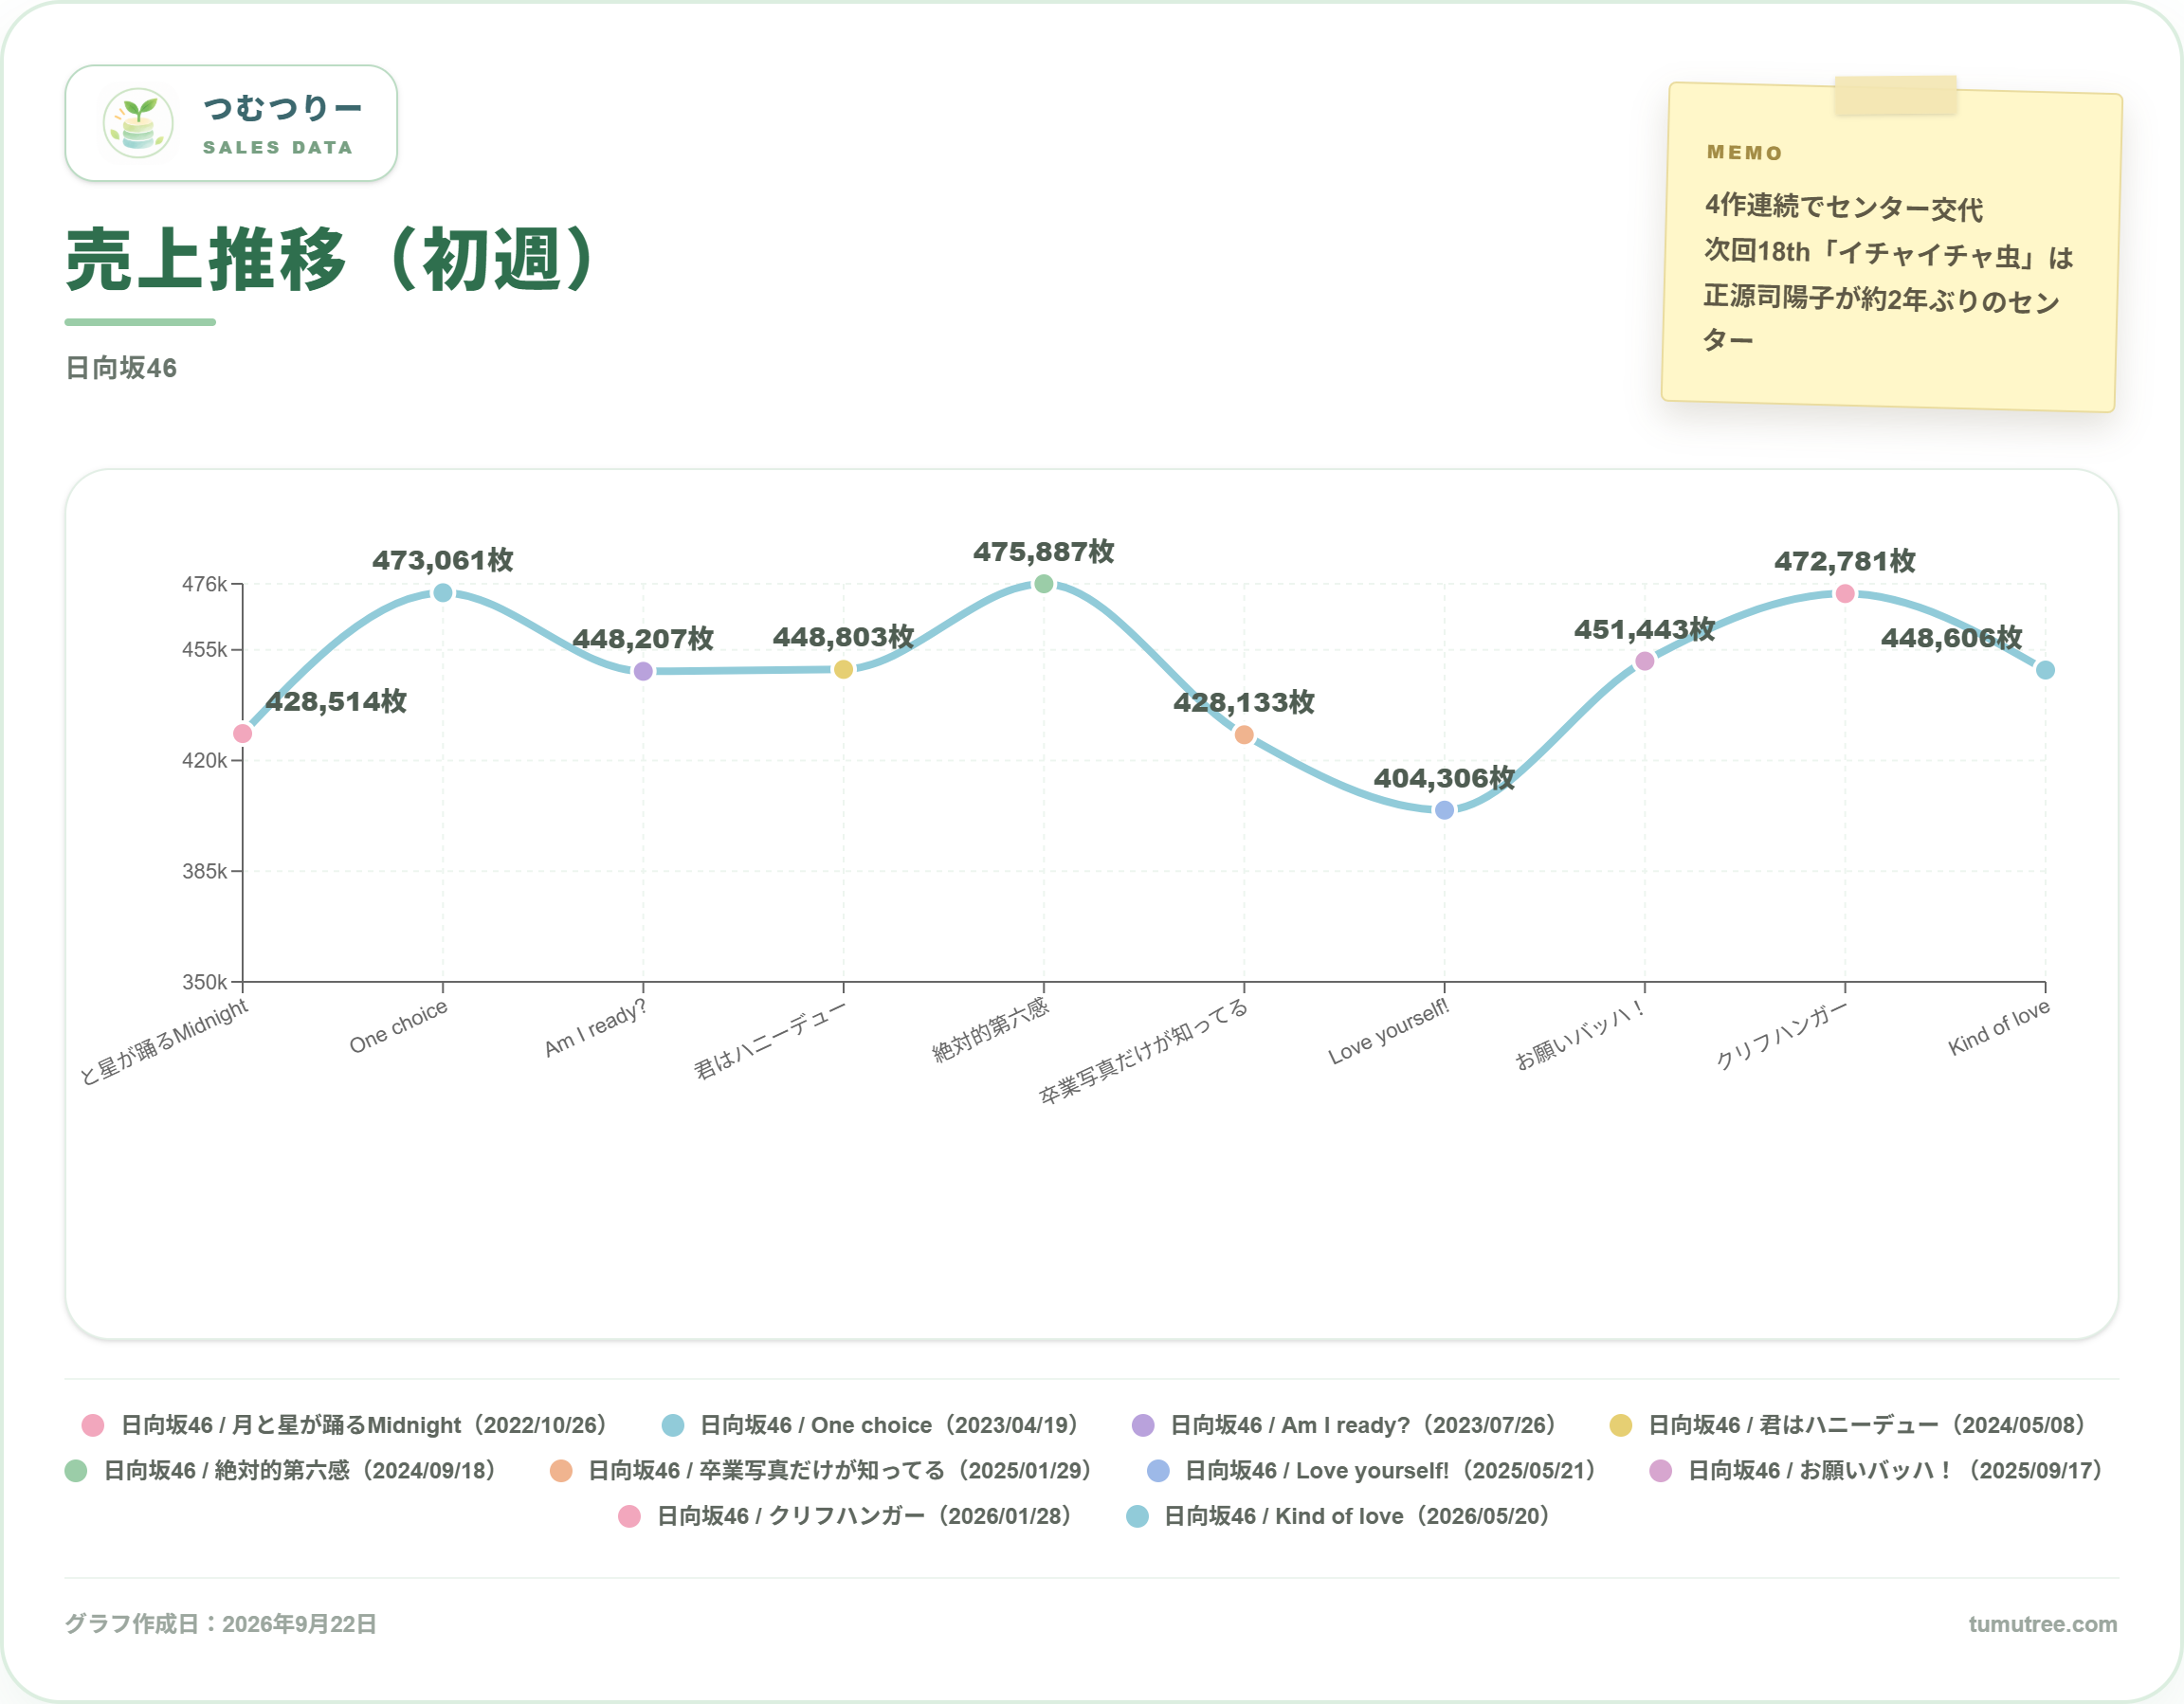Click memo text 4作連続でセンター交代

point(1843,207)
